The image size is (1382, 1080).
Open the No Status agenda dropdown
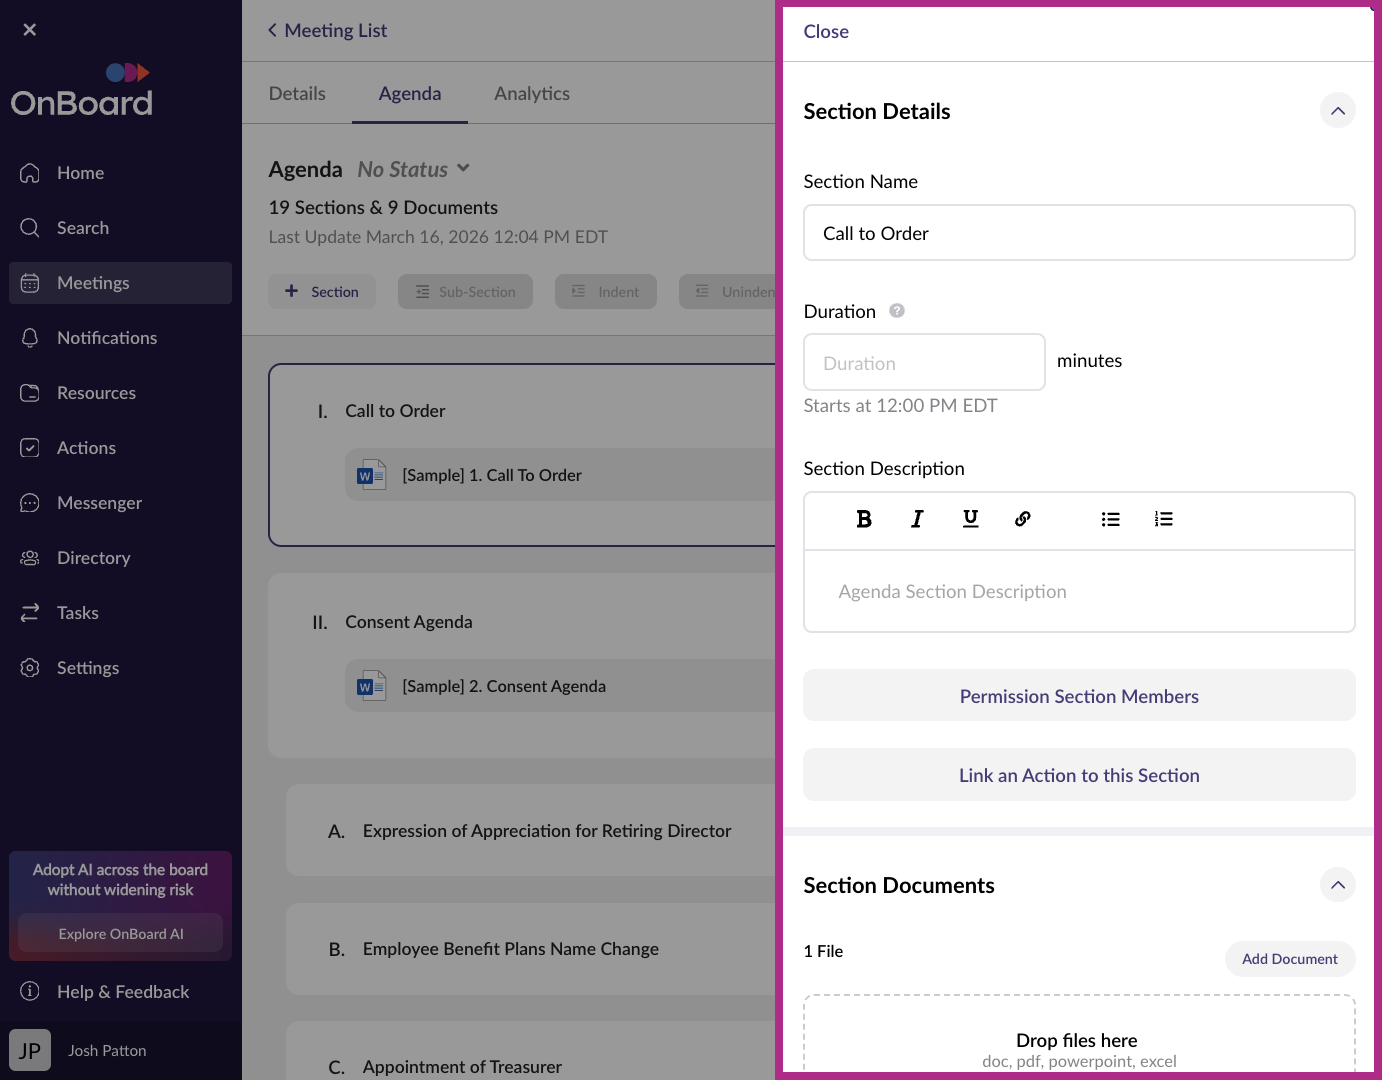pyautogui.click(x=414, y=170)
